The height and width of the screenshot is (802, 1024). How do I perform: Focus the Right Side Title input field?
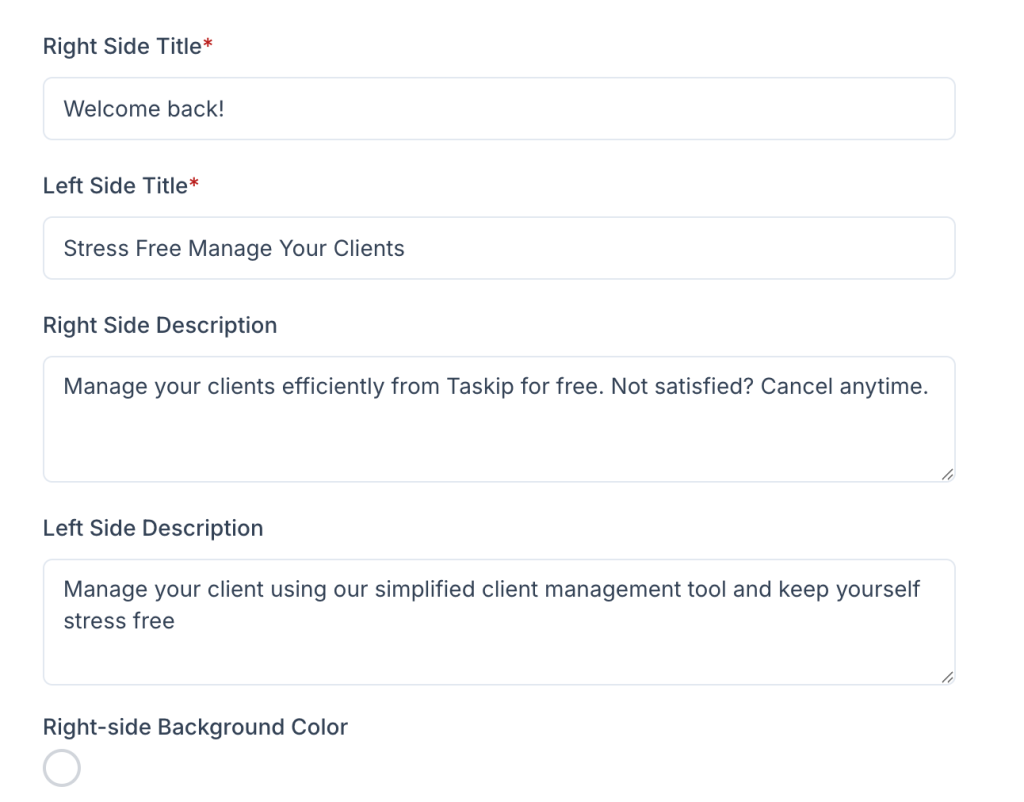tap(498, 109)
